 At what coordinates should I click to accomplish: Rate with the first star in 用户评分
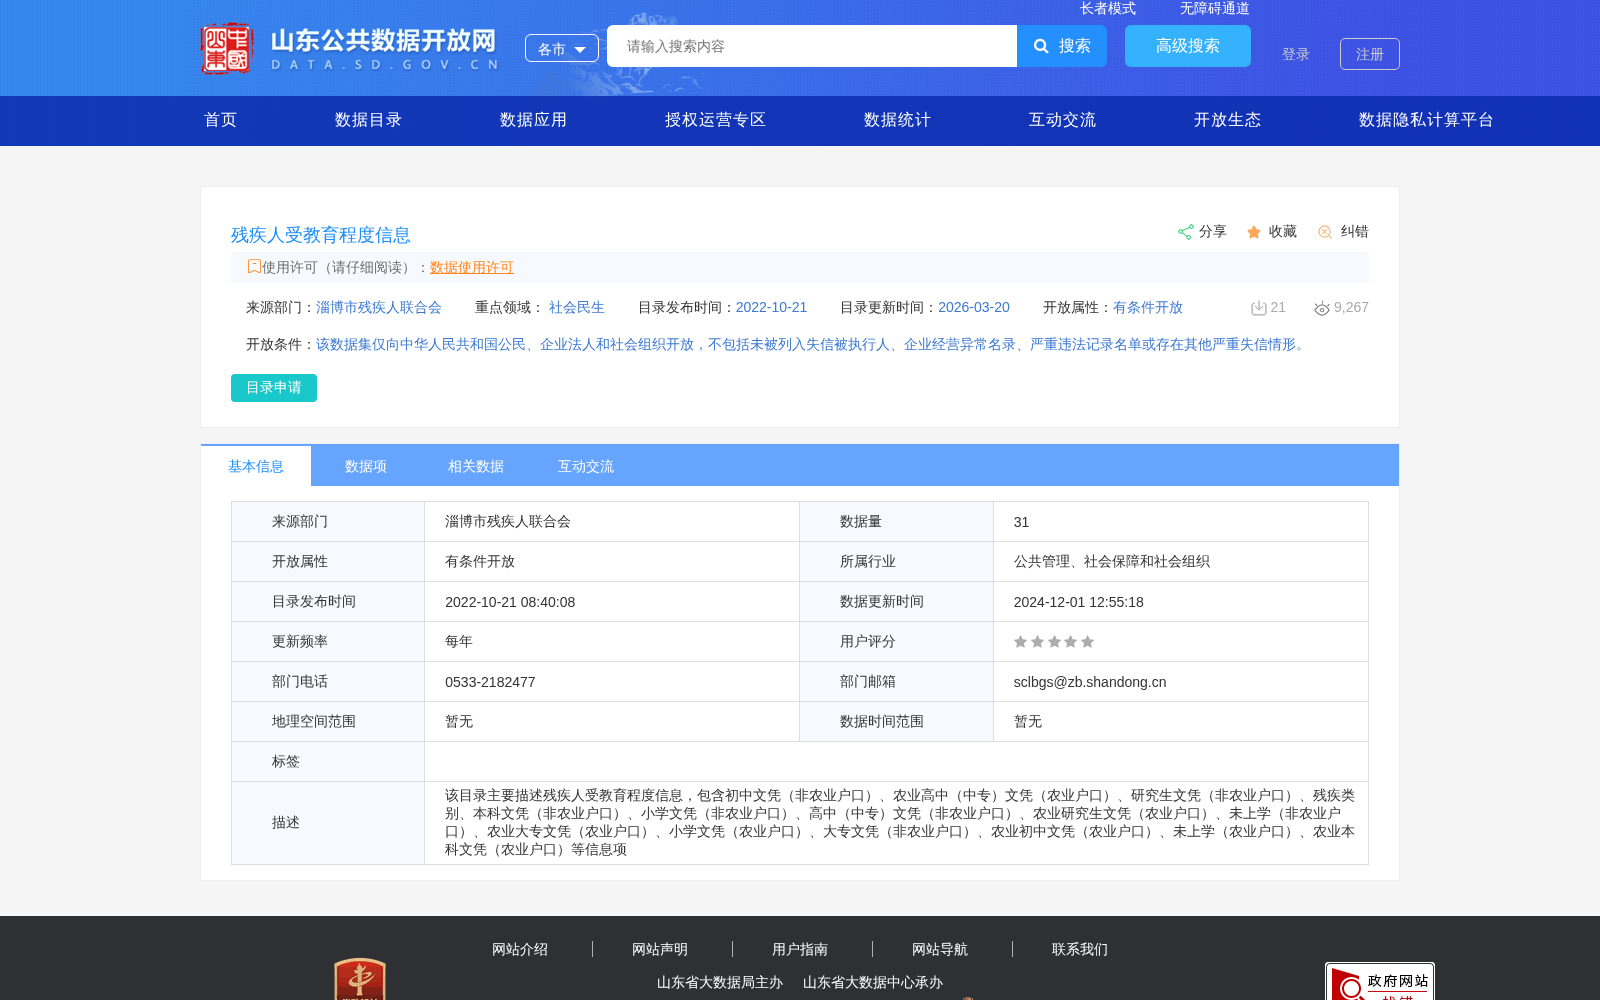1020,642
